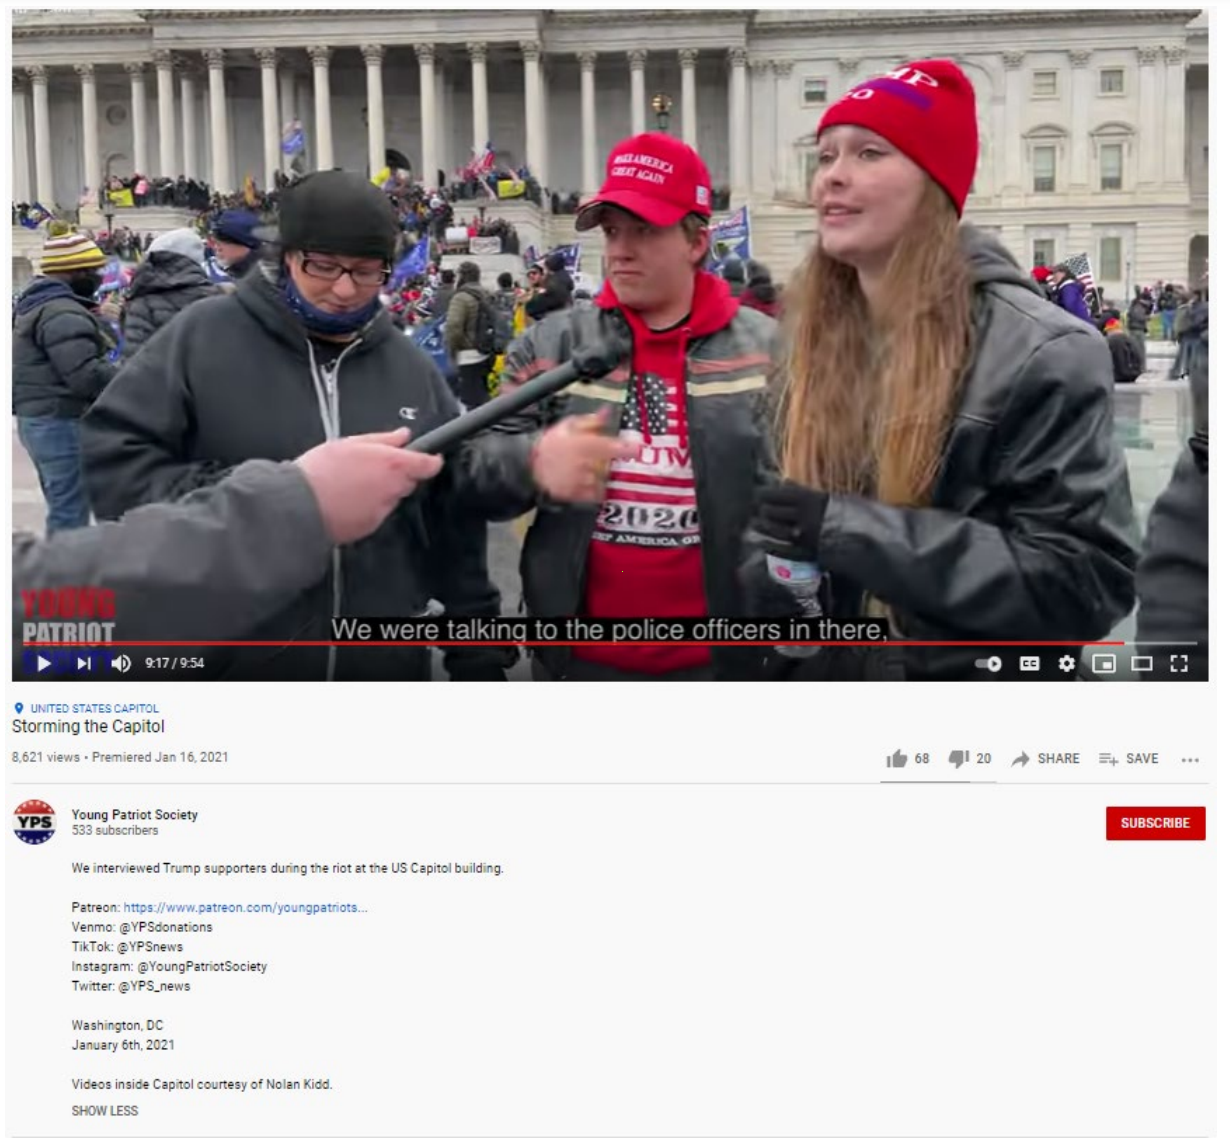This screenshot has width=1230, height=1148.
Task: Collapse the description with Show Less
Action: (x=105, y=1111)
